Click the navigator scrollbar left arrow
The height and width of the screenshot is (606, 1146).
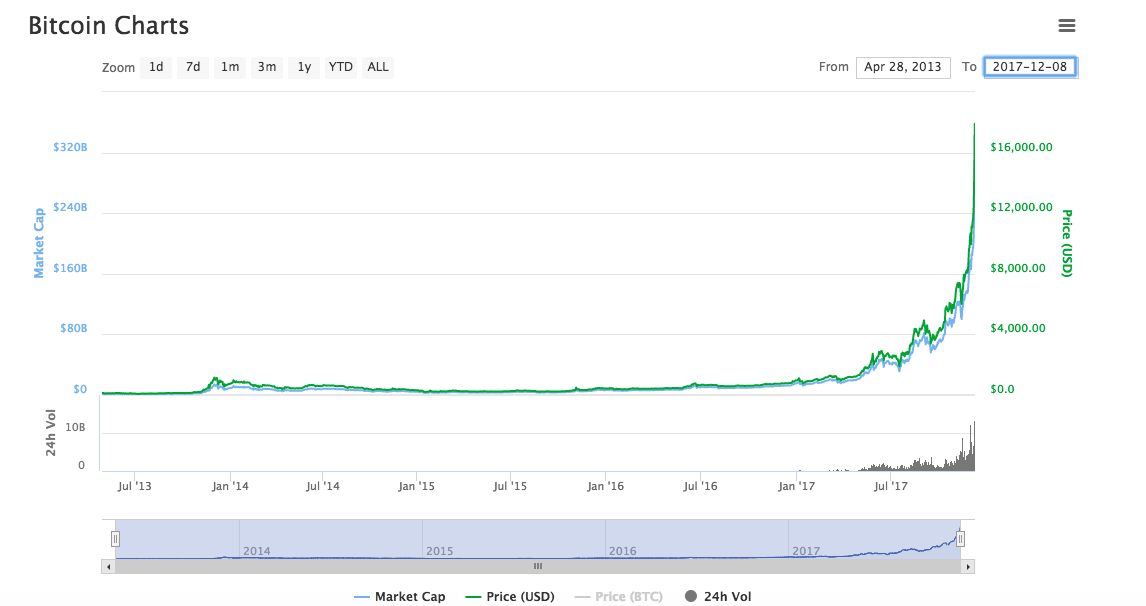pos(108,567)
